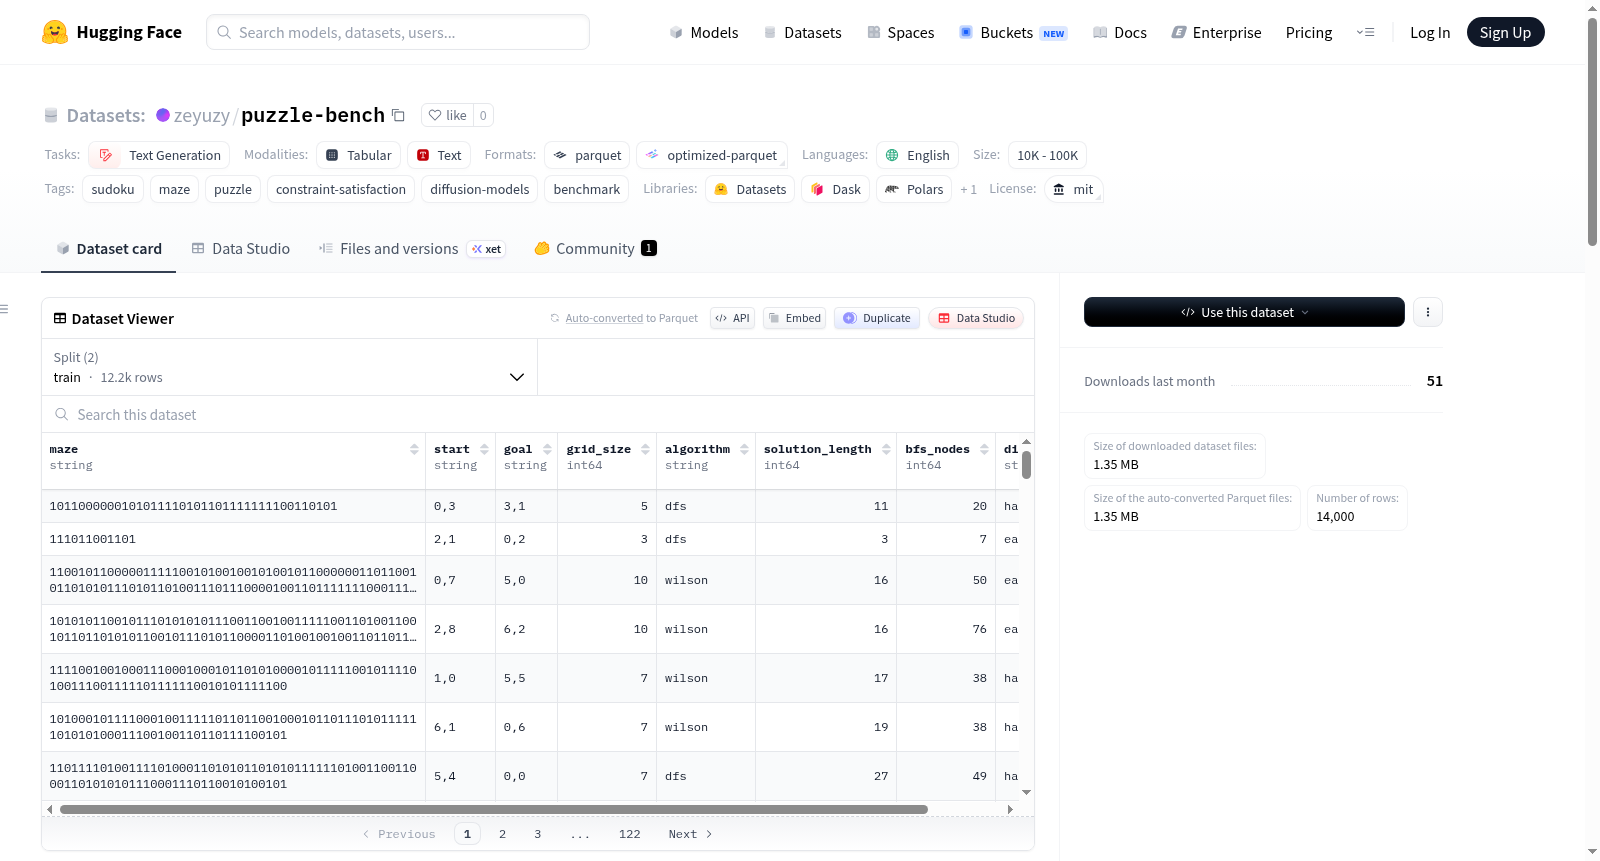
Task: Open Buckets in top navigation
Action: coord(1013,32)
